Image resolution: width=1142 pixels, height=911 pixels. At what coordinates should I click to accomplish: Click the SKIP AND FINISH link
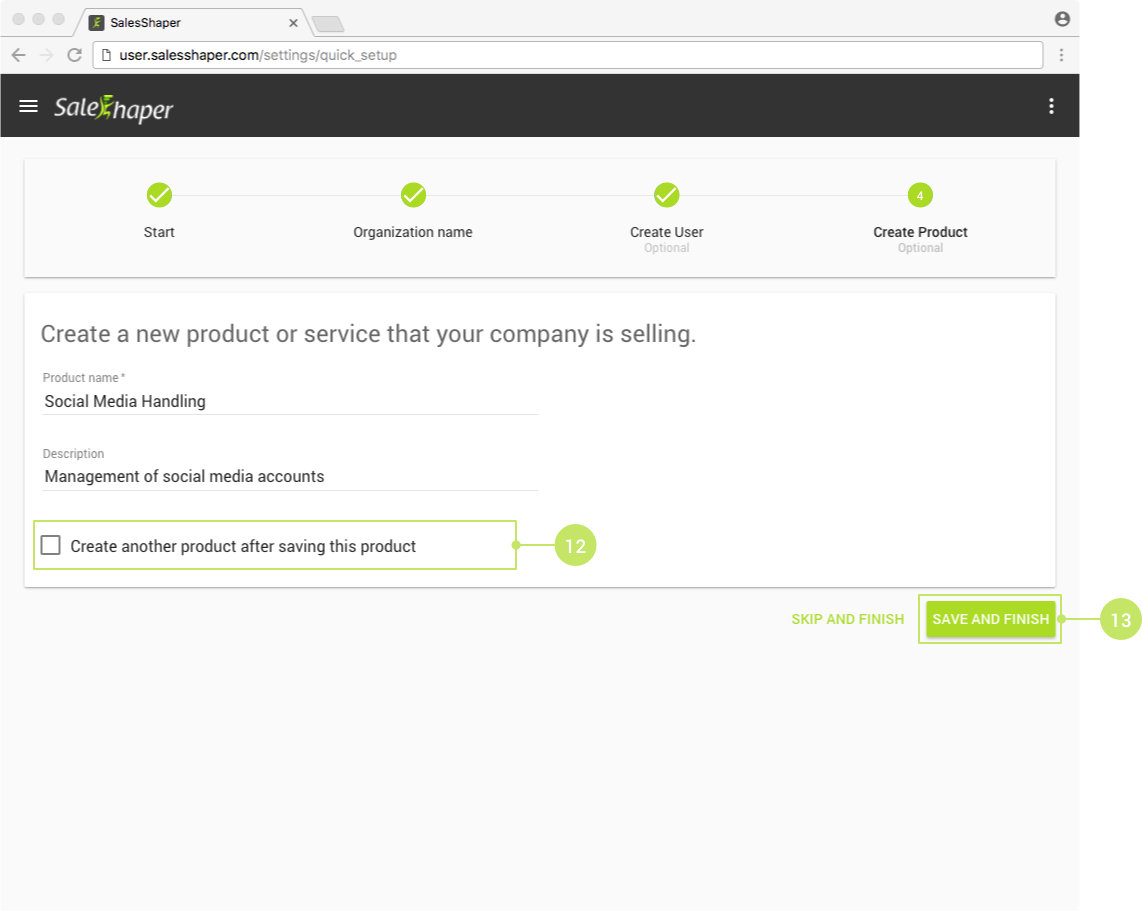848,619
